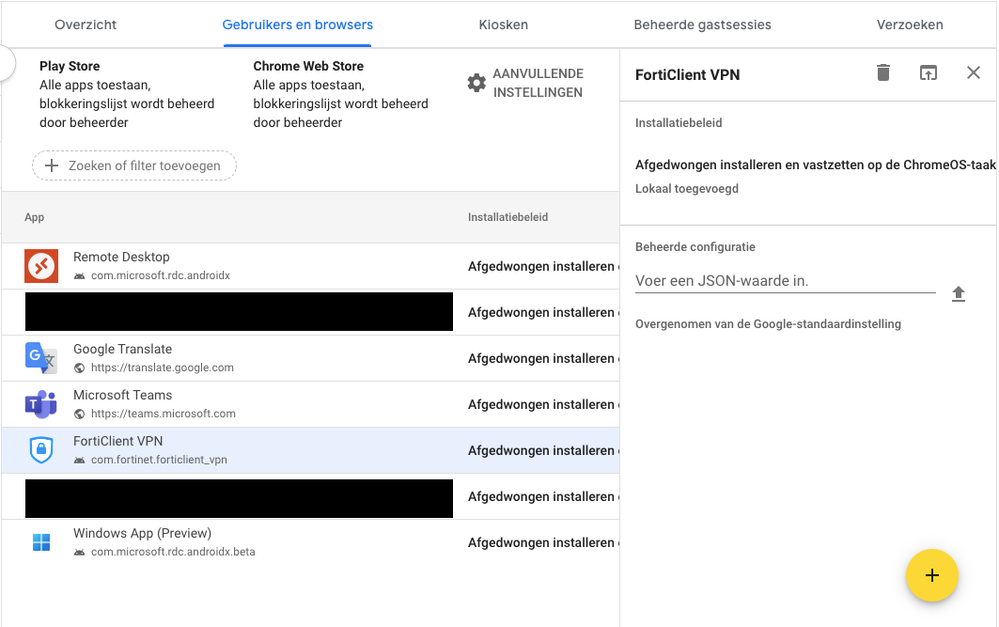Select the Chrome Web Store settings section

(340, 94)
